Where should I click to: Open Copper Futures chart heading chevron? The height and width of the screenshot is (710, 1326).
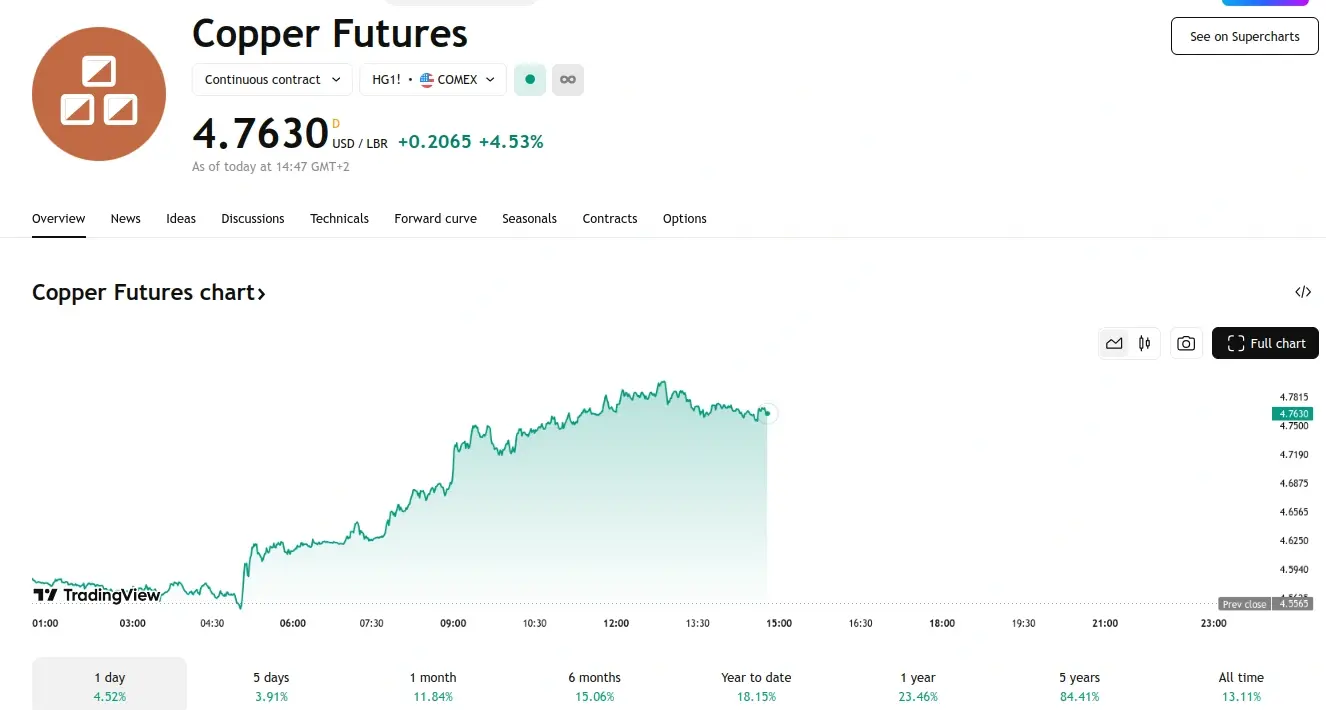click(261, 293)
